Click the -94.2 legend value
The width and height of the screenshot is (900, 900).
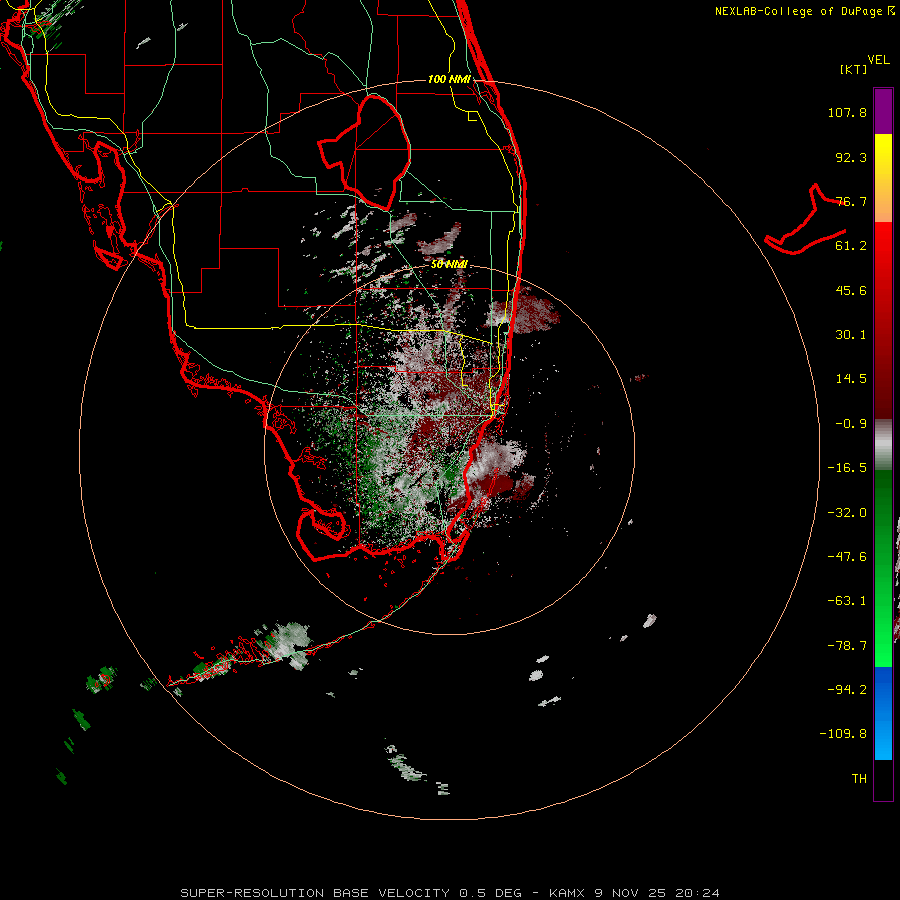pos(847,689)
